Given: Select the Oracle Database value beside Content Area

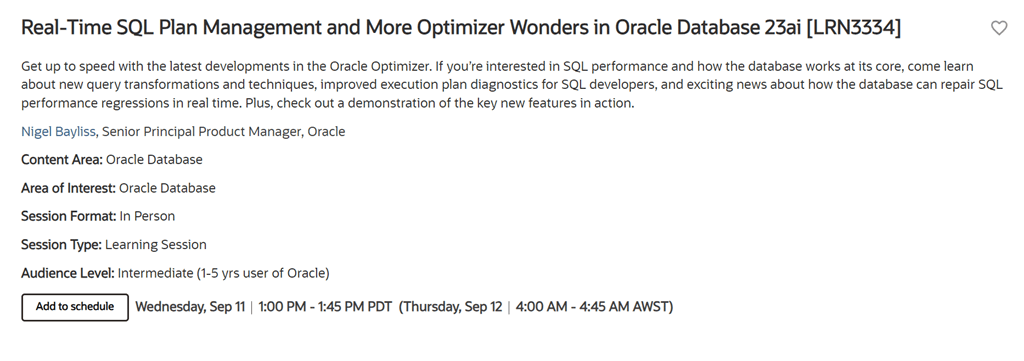Looking at the screenshot, I should (154, 160).
